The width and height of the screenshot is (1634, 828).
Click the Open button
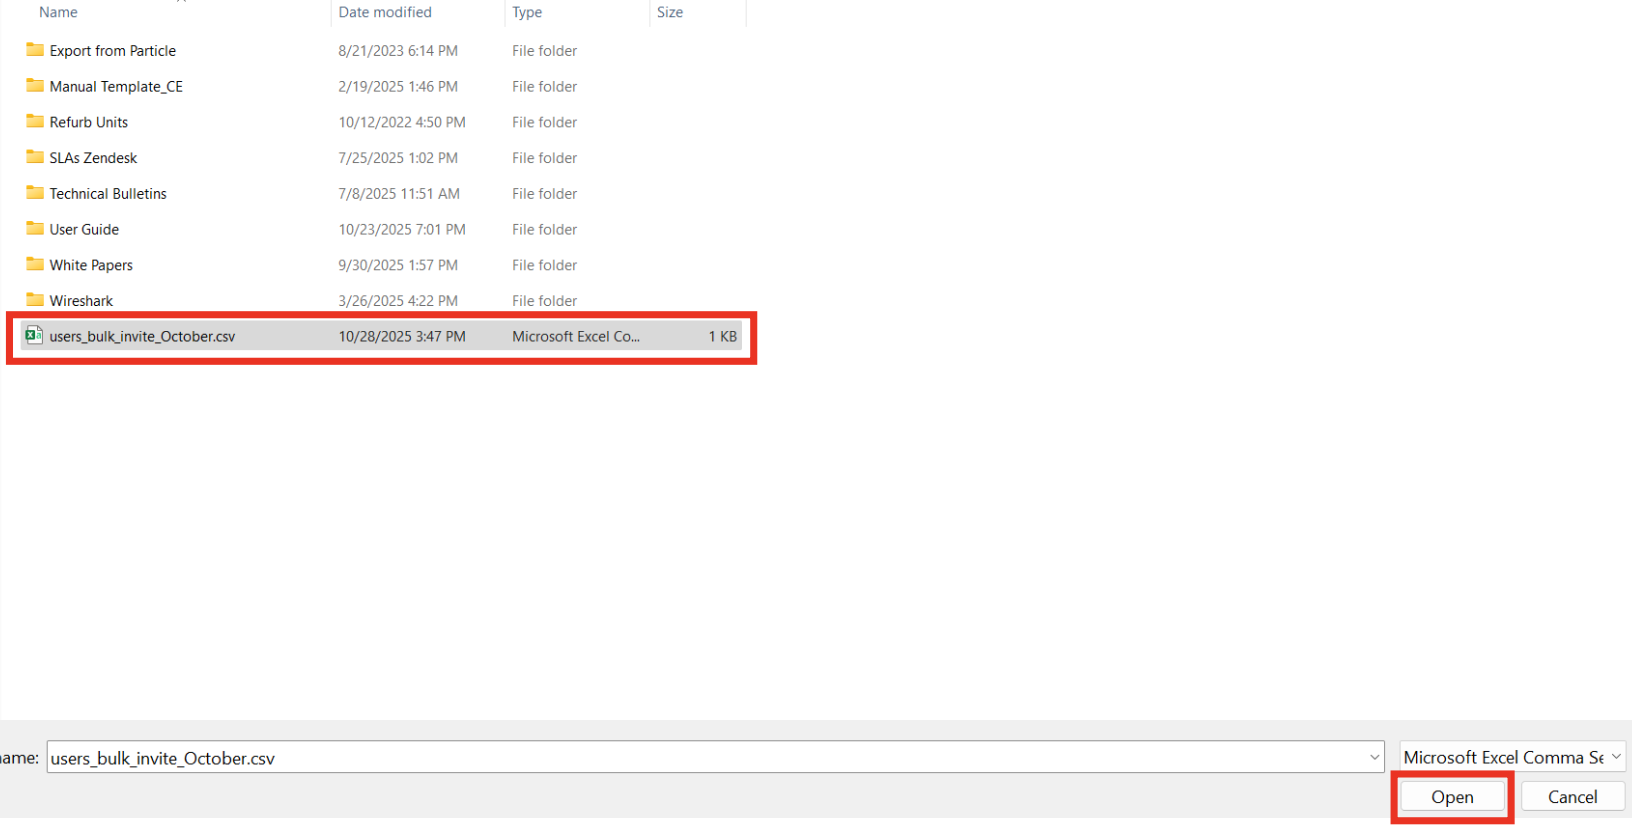pyautogui.click(x=1452, y=797)
